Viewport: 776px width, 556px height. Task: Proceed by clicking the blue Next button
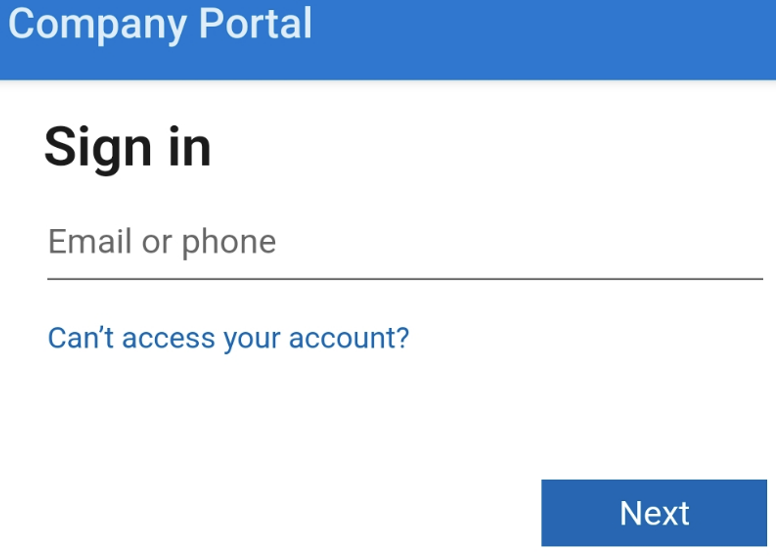point(654,513)
